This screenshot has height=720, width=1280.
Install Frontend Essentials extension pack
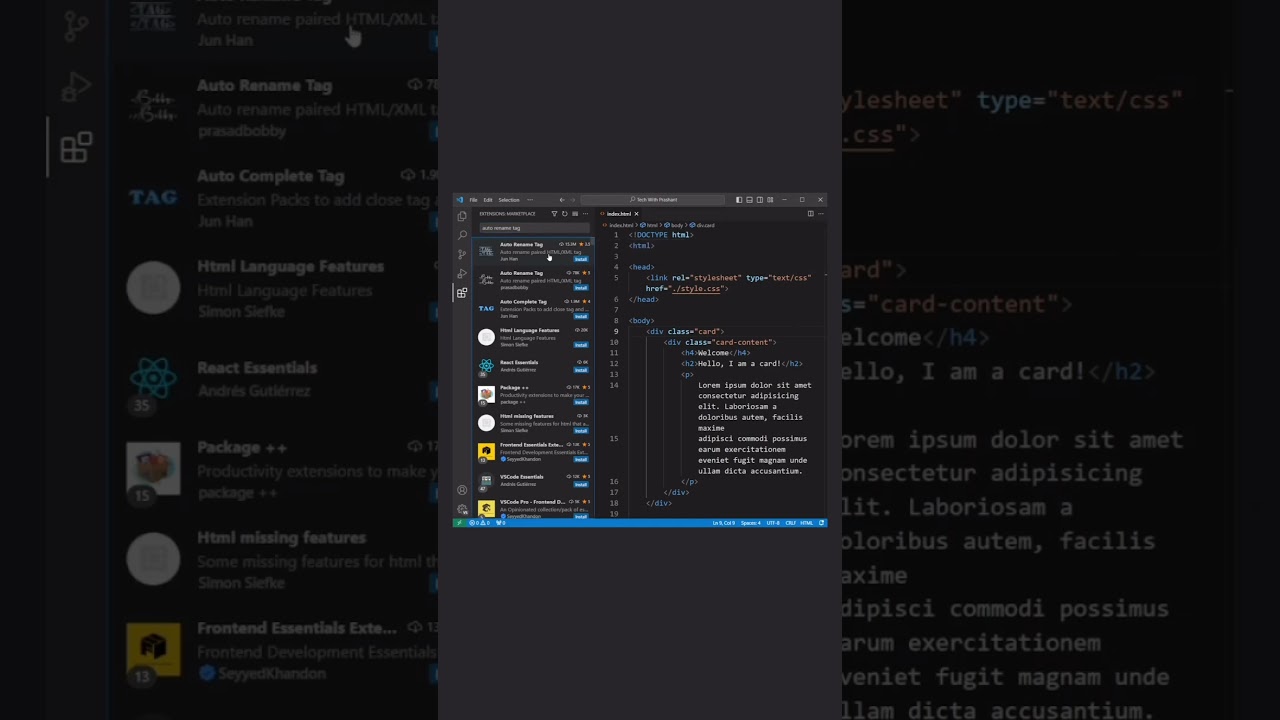click(581, 459)
